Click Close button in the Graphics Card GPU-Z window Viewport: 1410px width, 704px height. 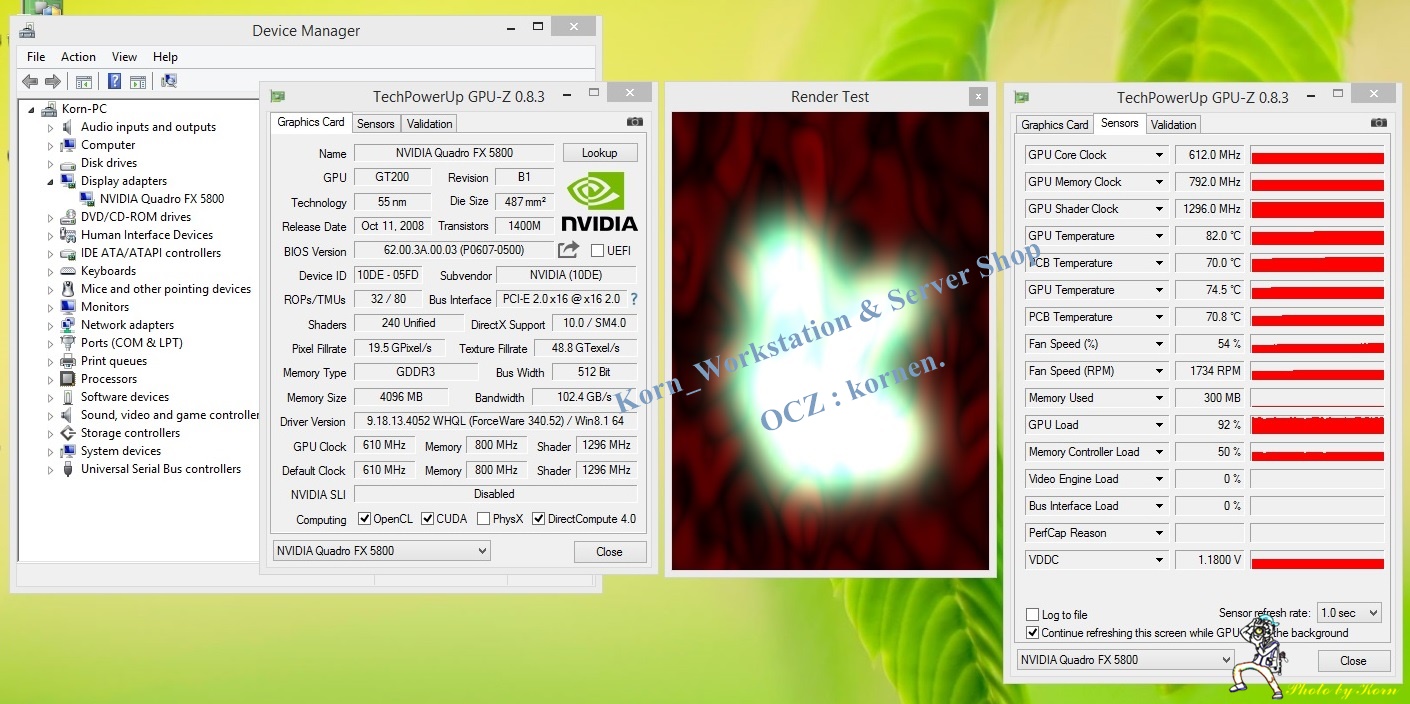(610, 552)
